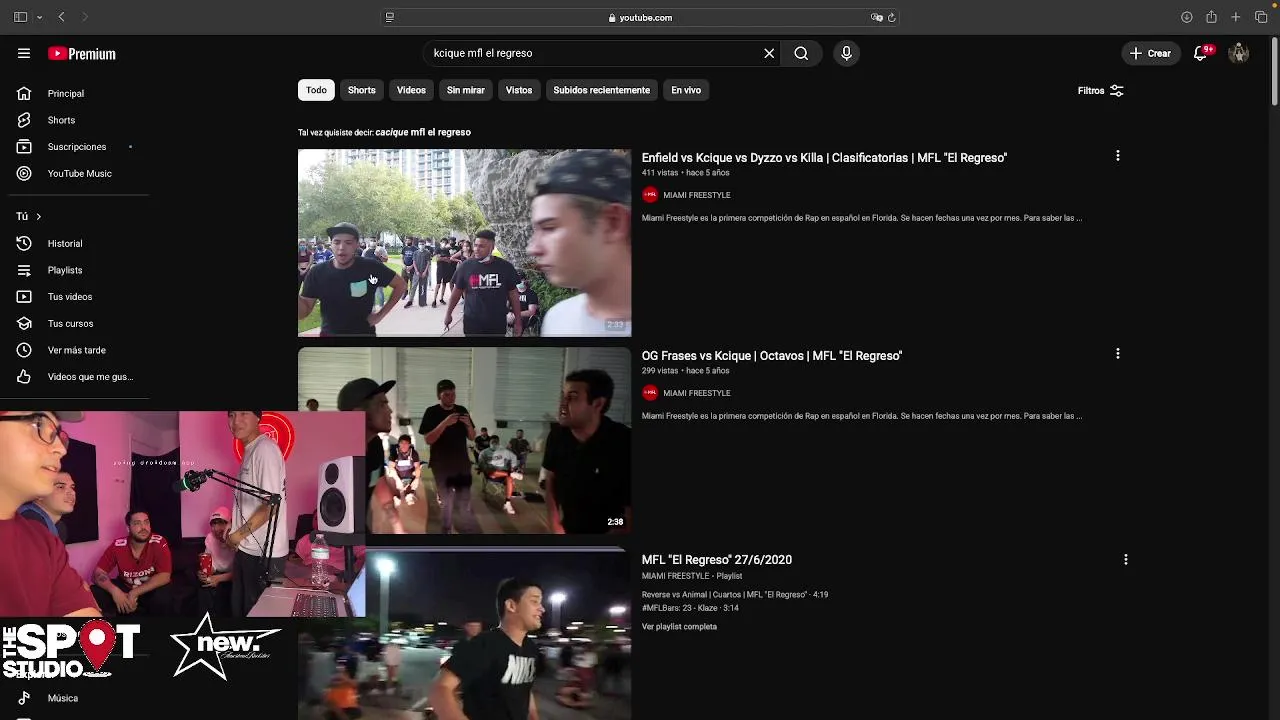Open Safari sidebar options dropdown arrow
Screen dimensions: 1280x720
[40, 17]
